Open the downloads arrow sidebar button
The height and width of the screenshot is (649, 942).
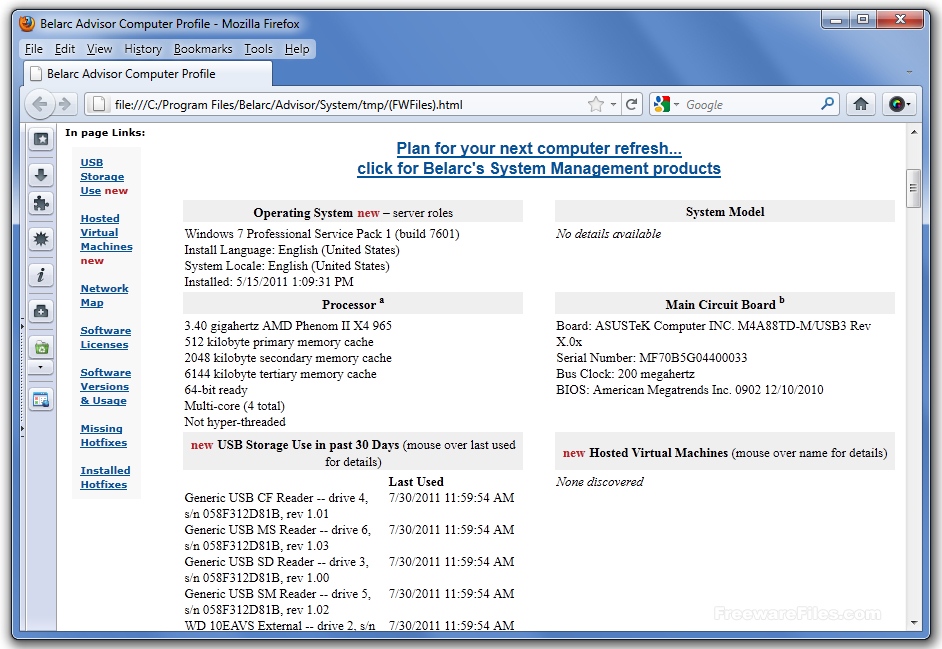click(41, 175)
